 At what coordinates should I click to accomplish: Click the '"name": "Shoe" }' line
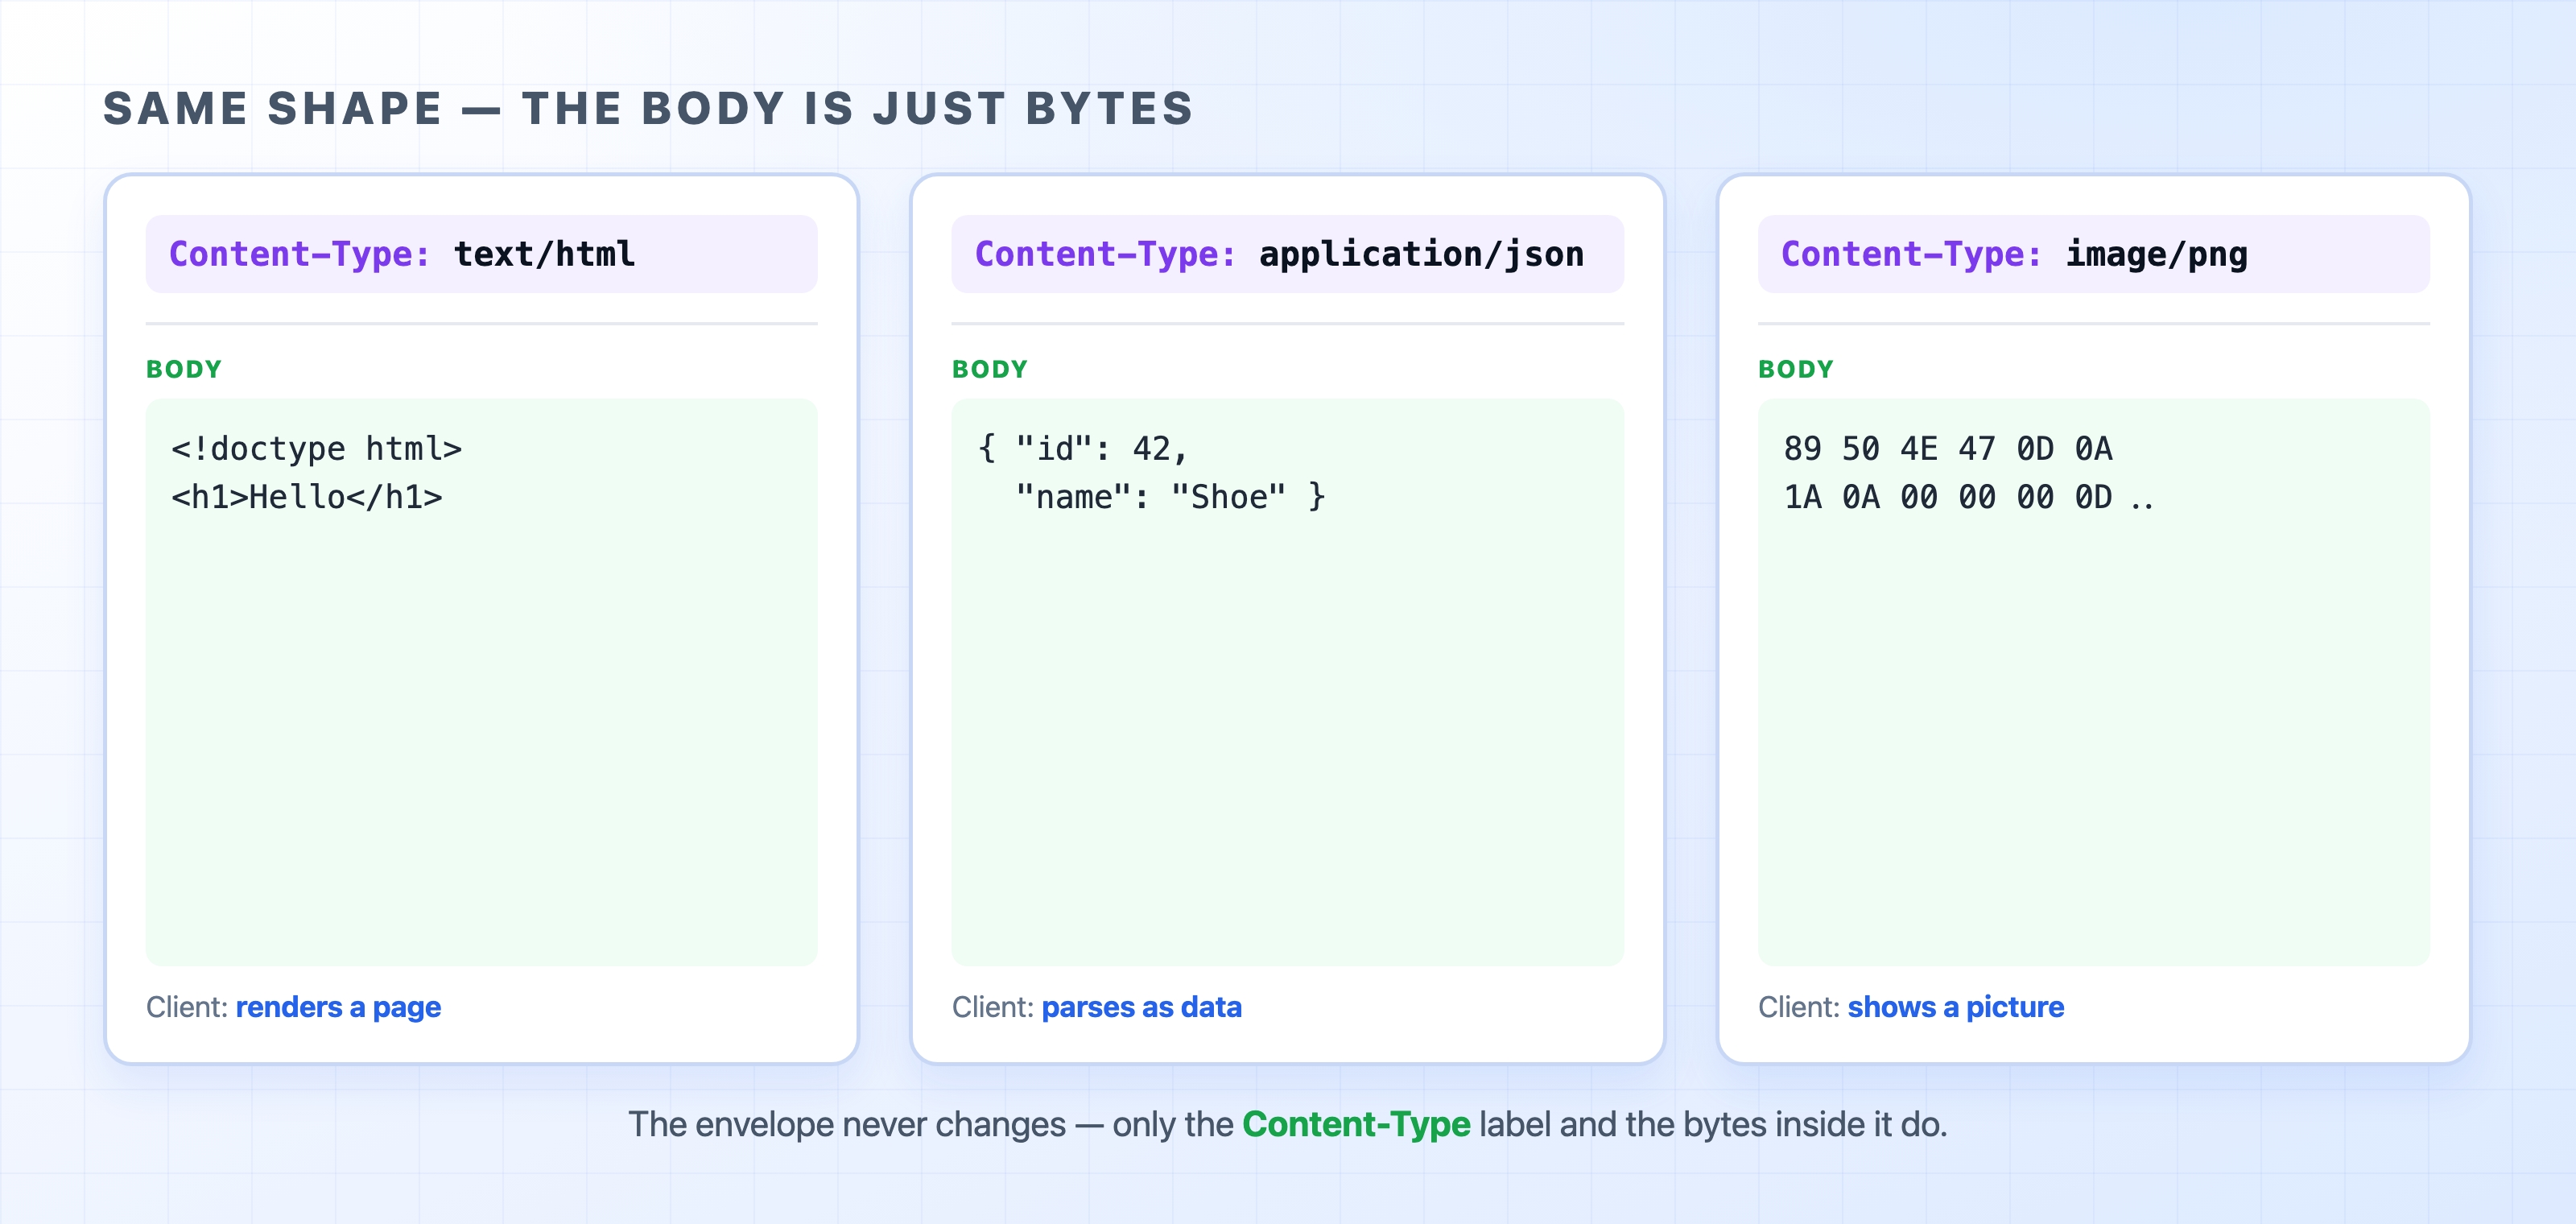[x=1171, y=497]
